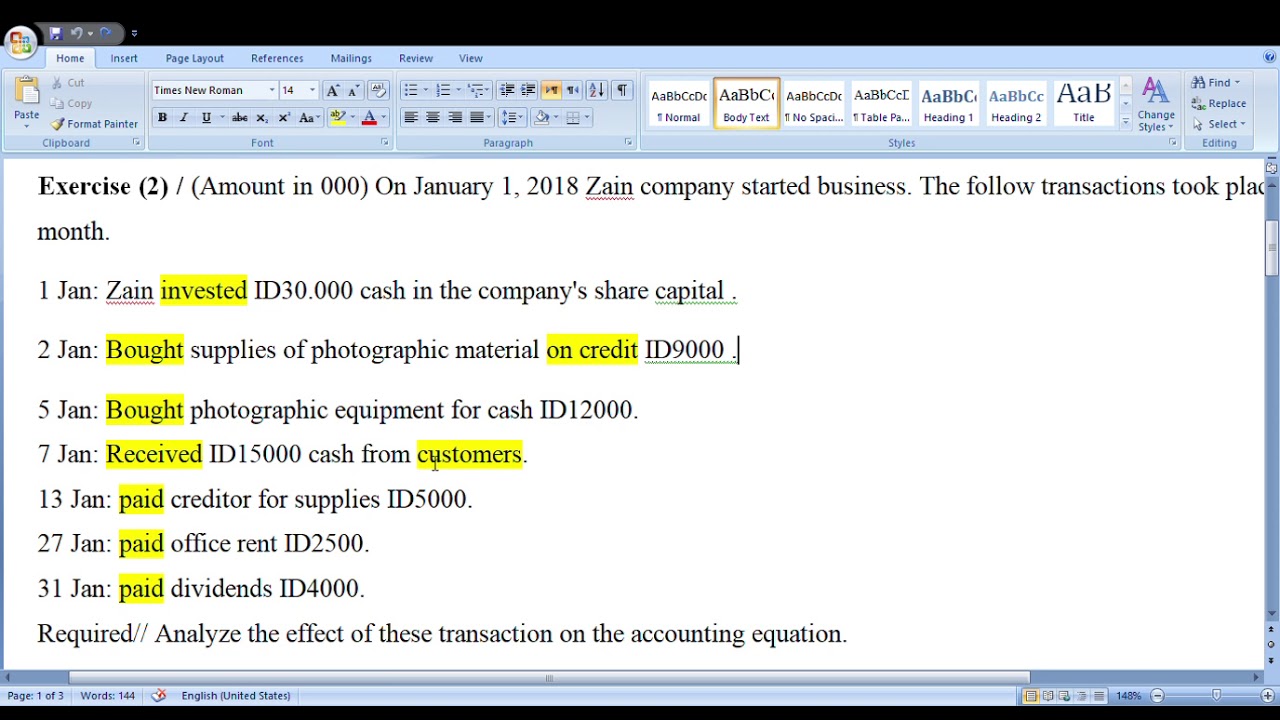This screenshot has height=720, width=1280.
Task: Align text right
Action: tap(455, 118)
